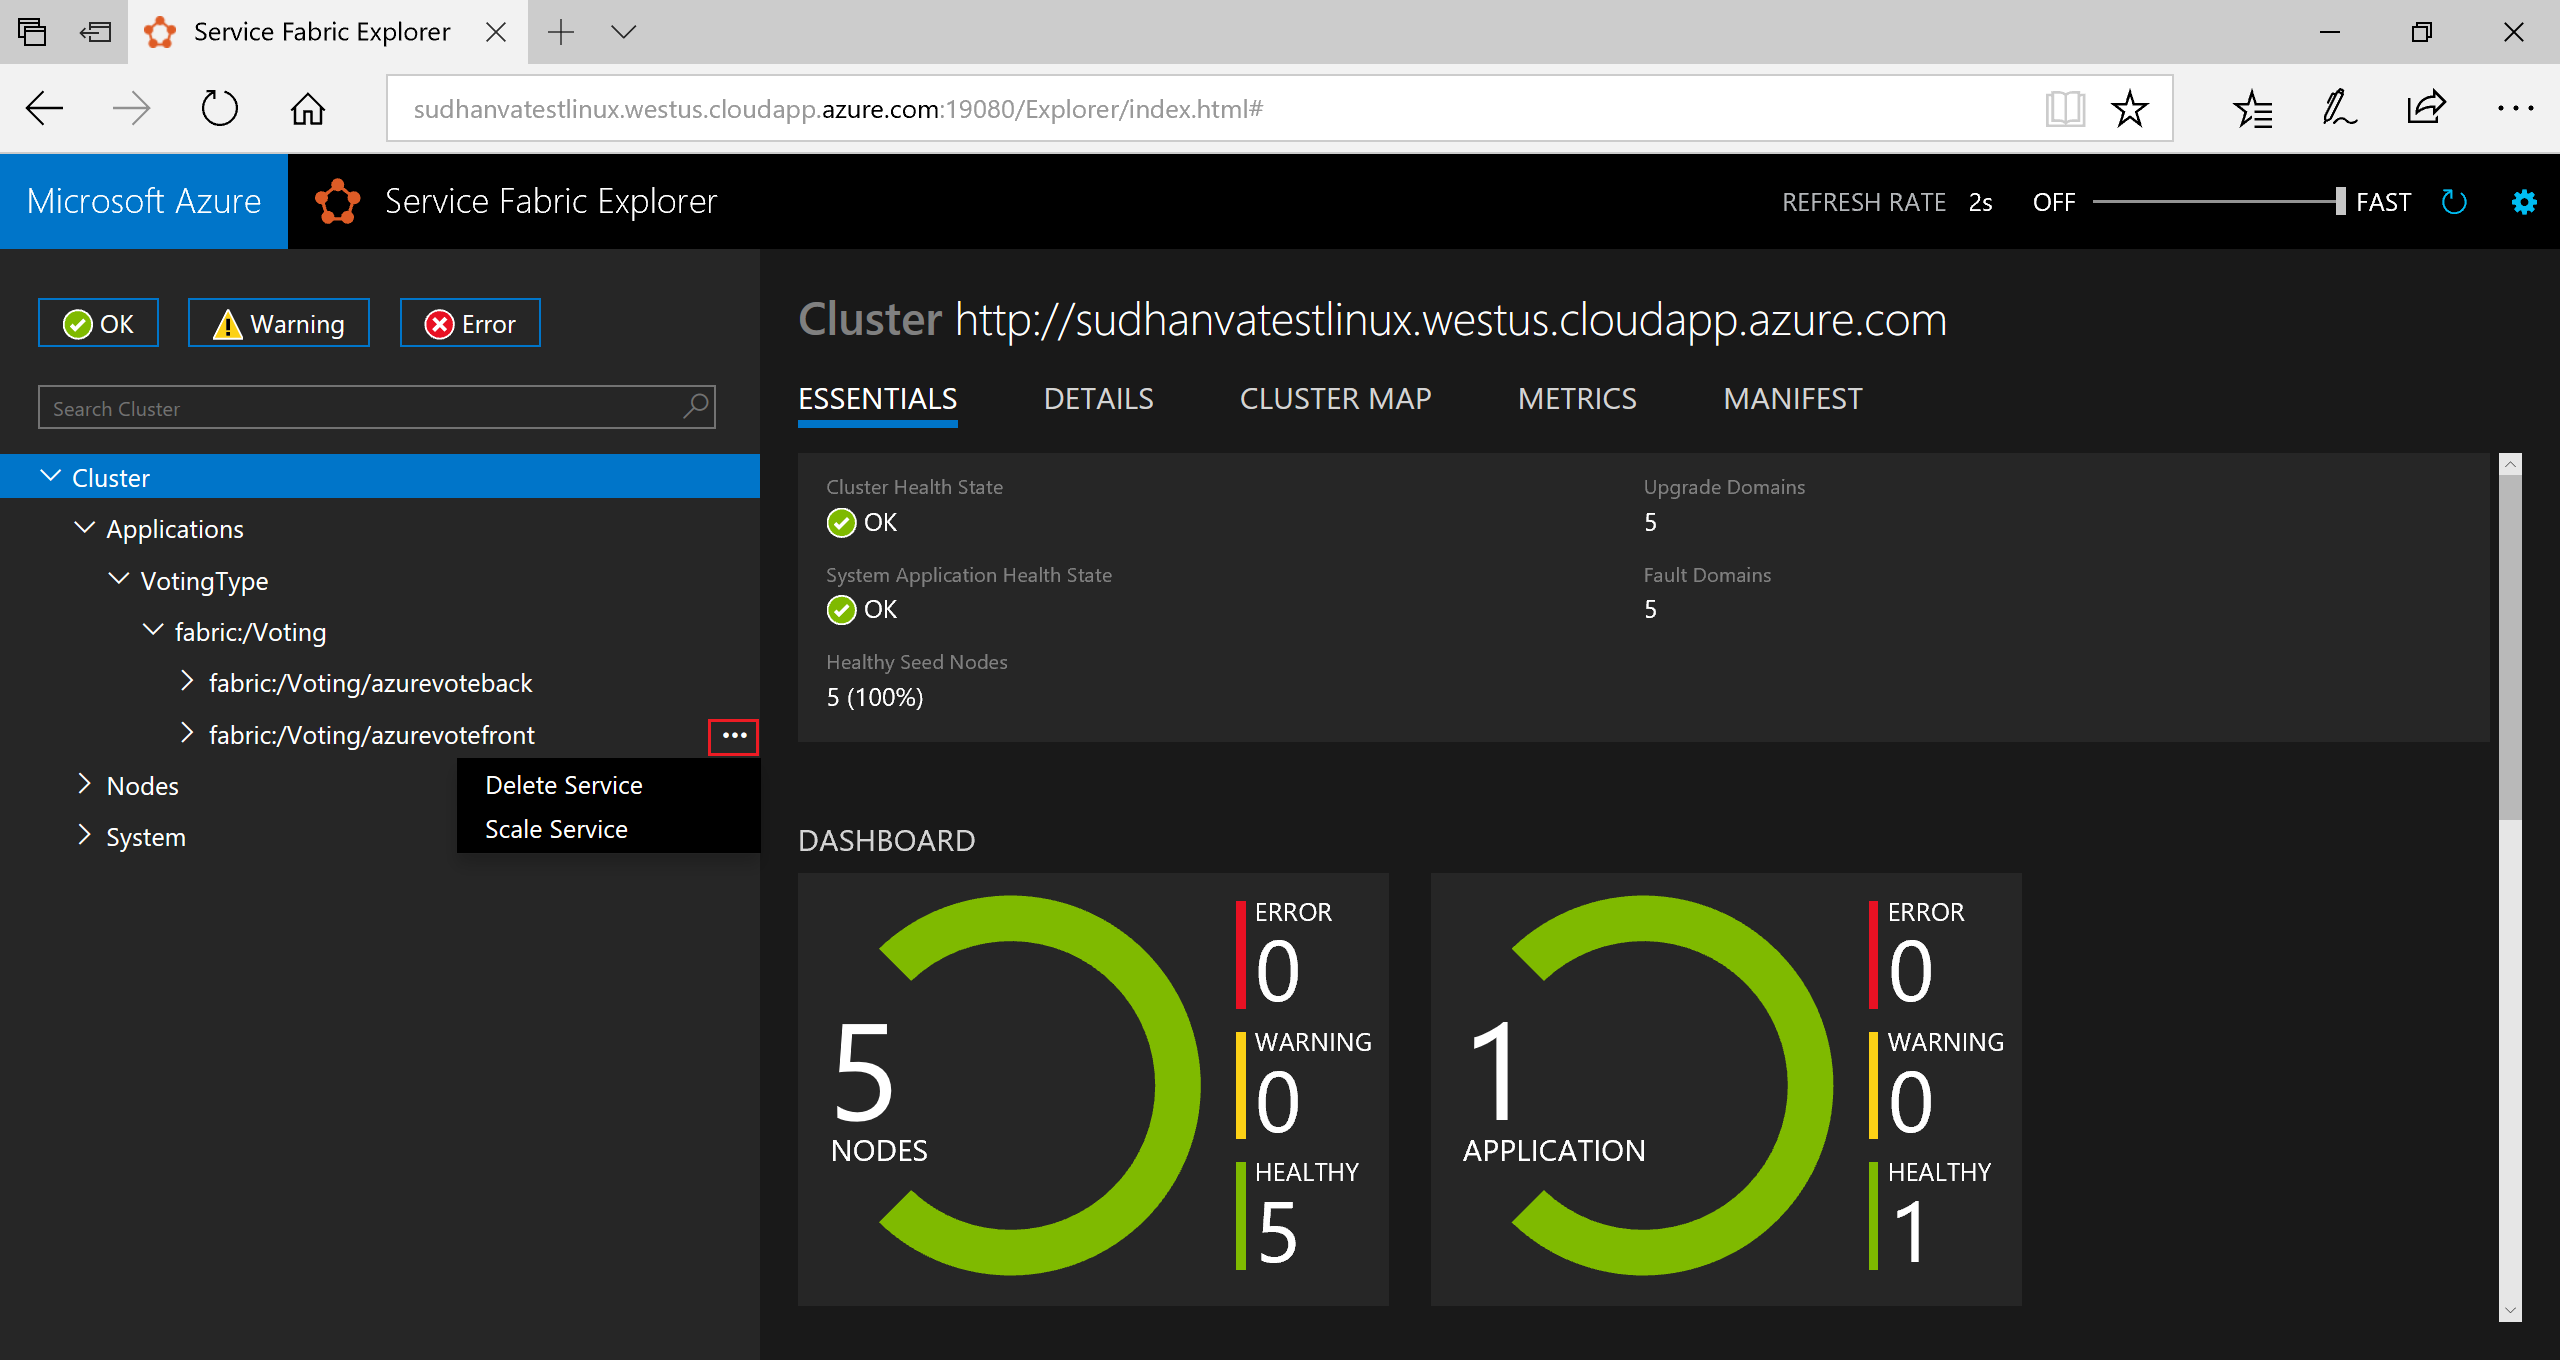Select the METRICS tab
Image resolution: width=2560 pixels, height=1360 pixels.
coord(1575,396)
